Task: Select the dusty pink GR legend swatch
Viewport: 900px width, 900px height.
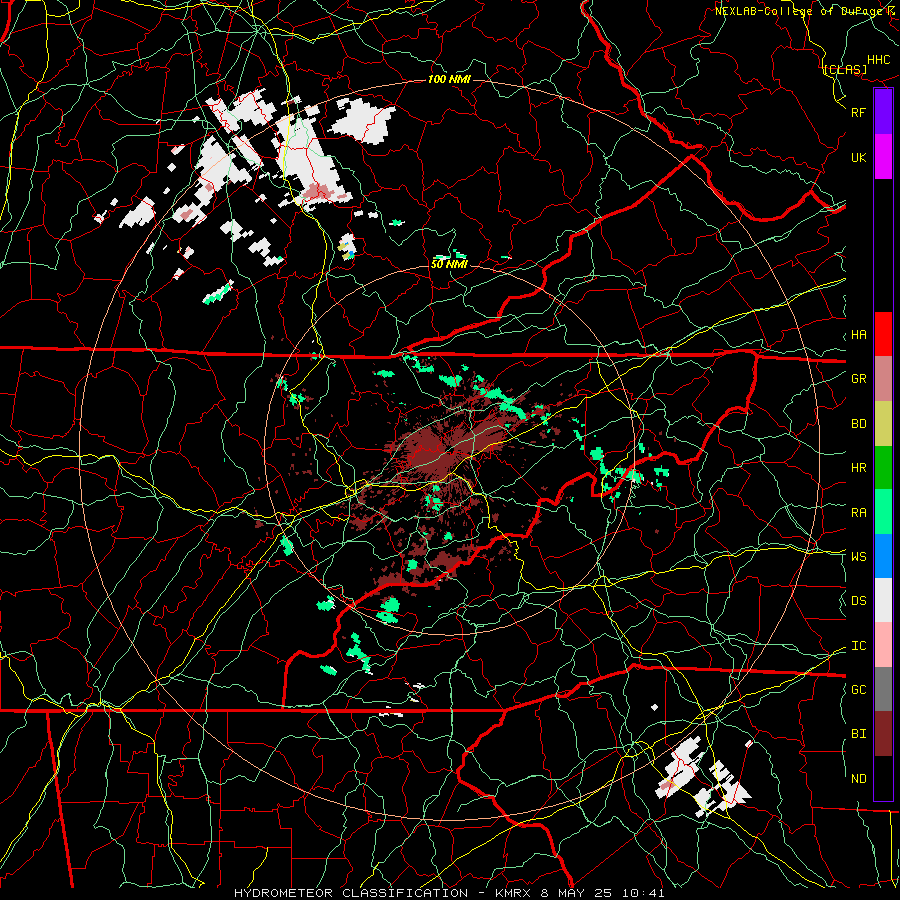Action: click(883, 379)
